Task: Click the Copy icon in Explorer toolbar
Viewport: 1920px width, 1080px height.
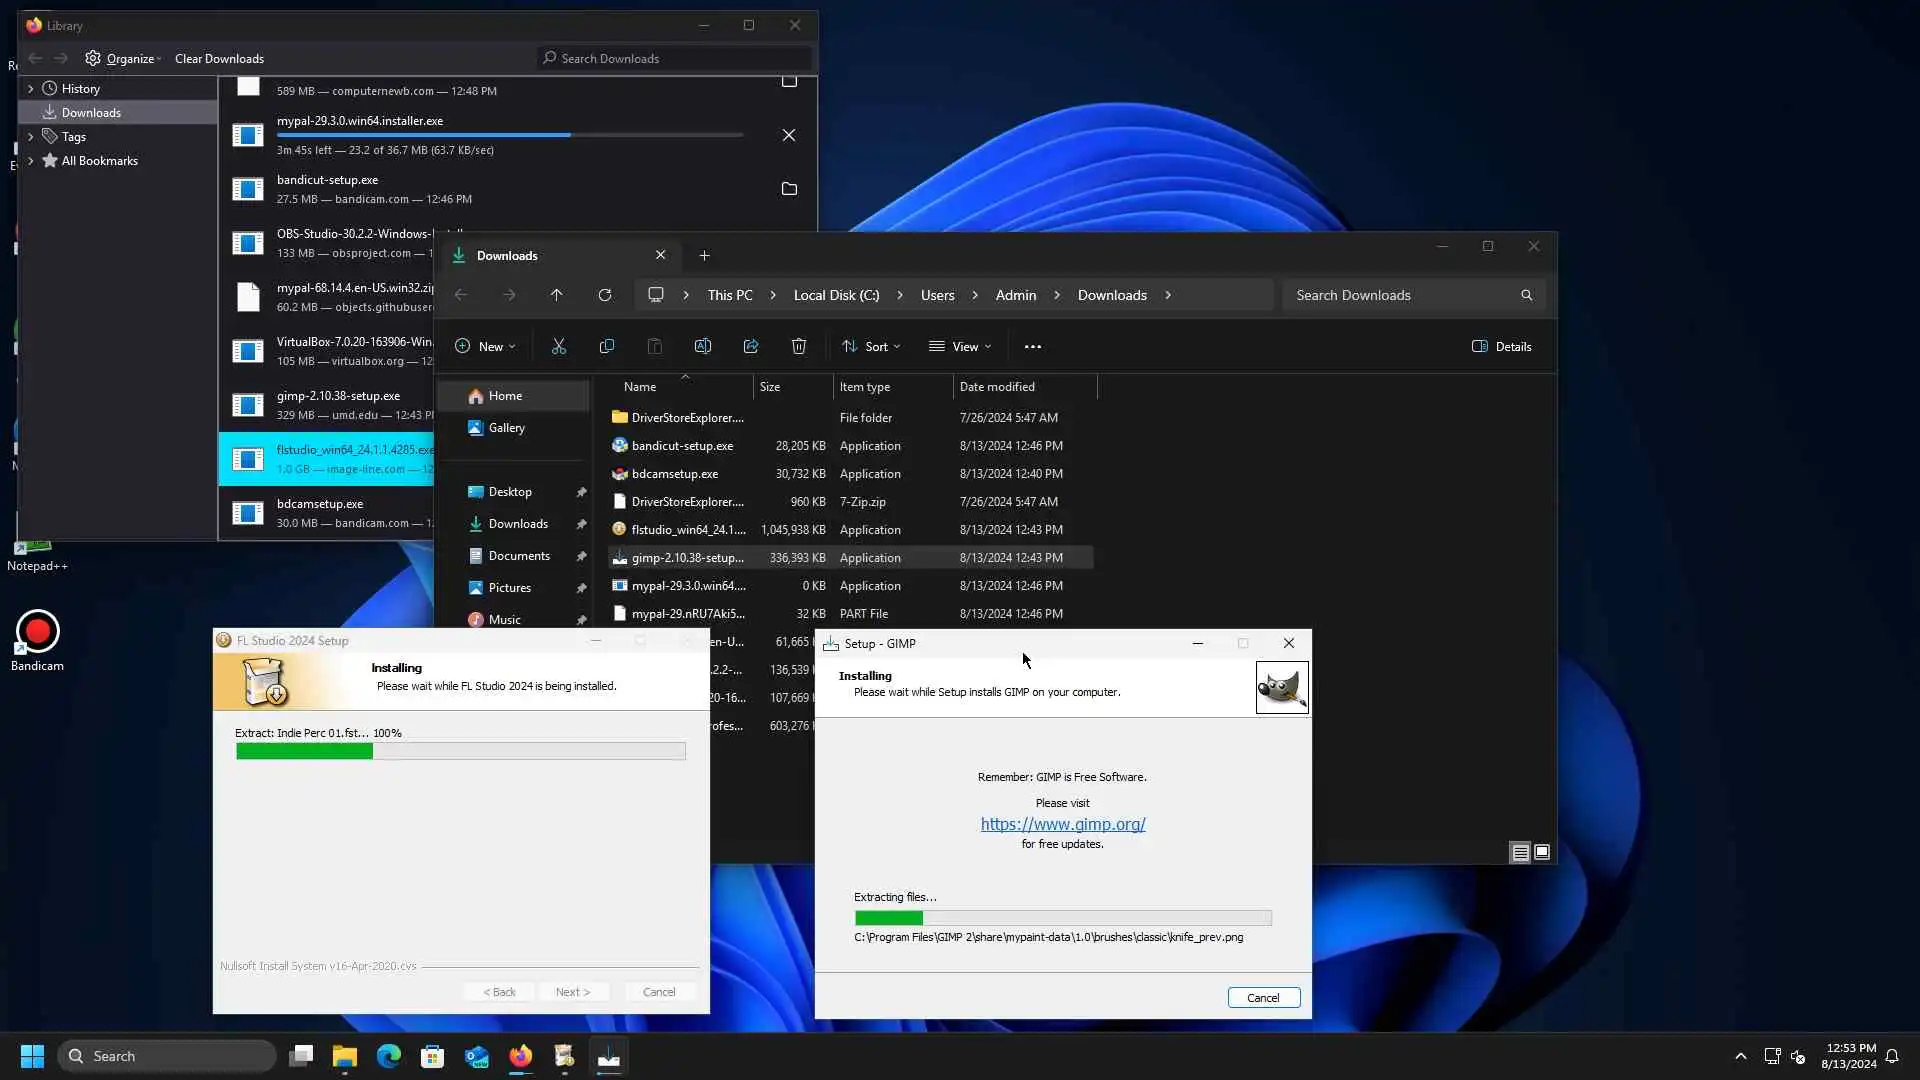Action: point(607,346)
